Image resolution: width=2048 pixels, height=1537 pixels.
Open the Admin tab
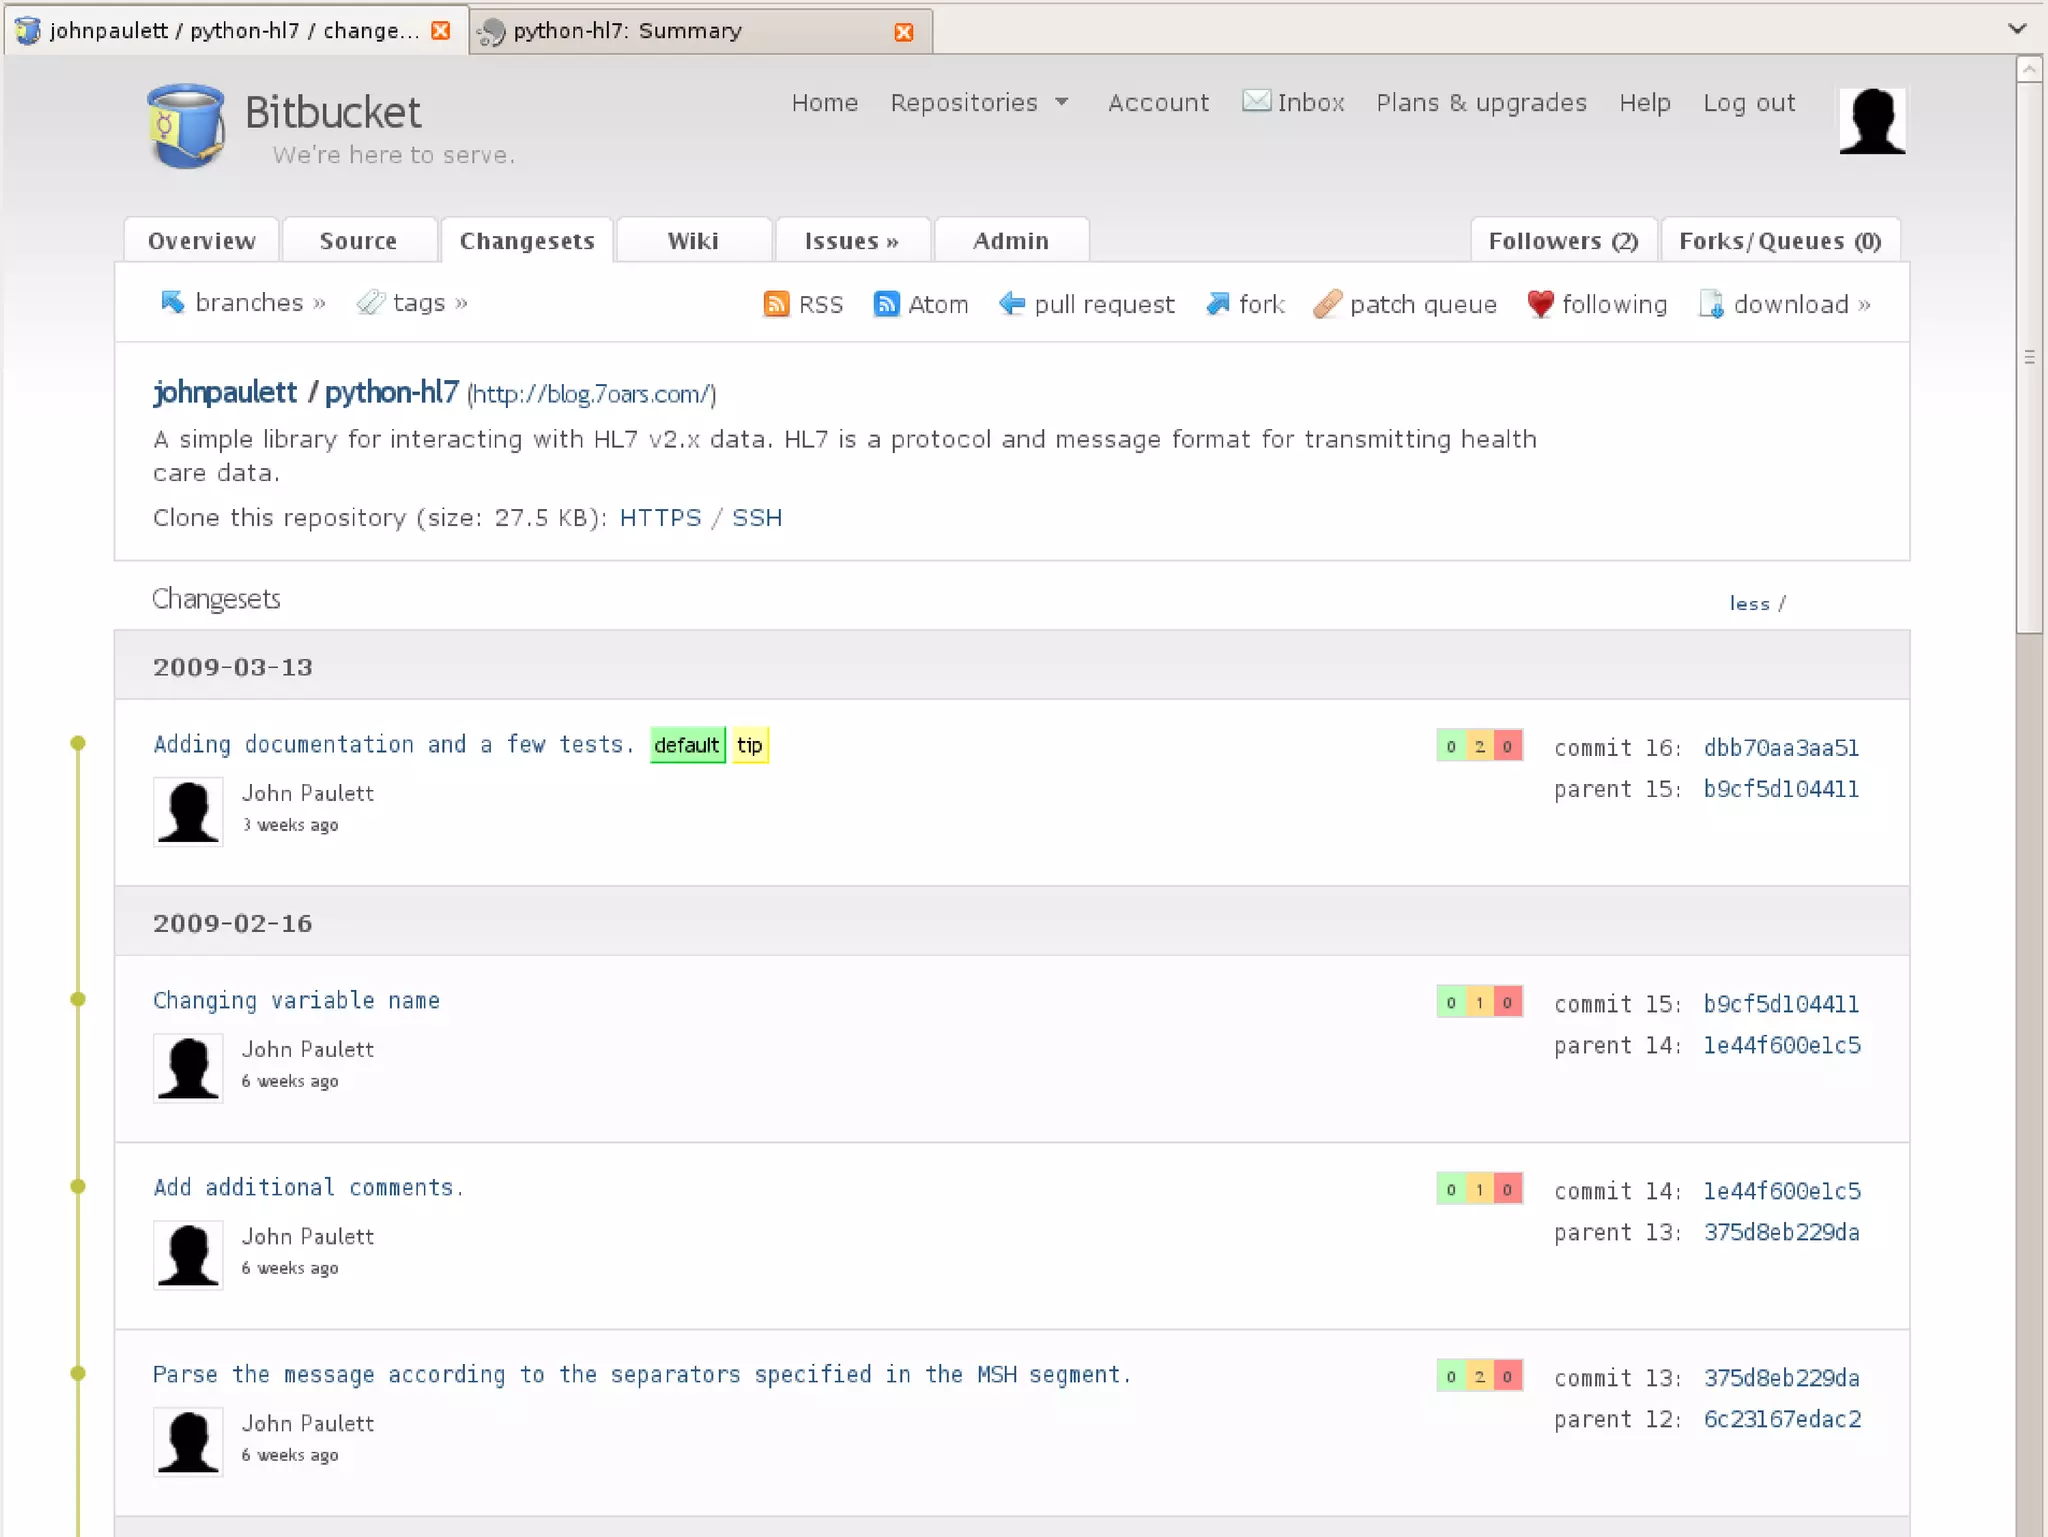click(1011, 241)
